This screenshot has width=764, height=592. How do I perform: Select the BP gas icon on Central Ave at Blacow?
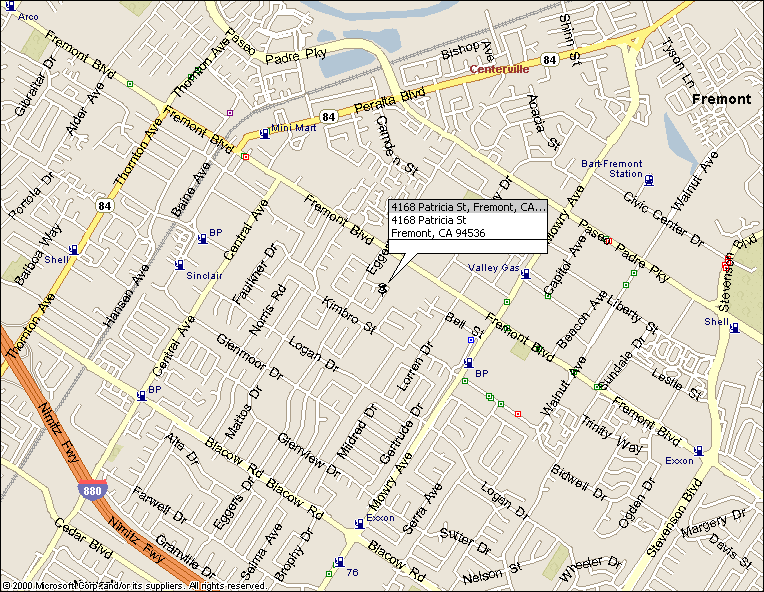pos(141,396)
